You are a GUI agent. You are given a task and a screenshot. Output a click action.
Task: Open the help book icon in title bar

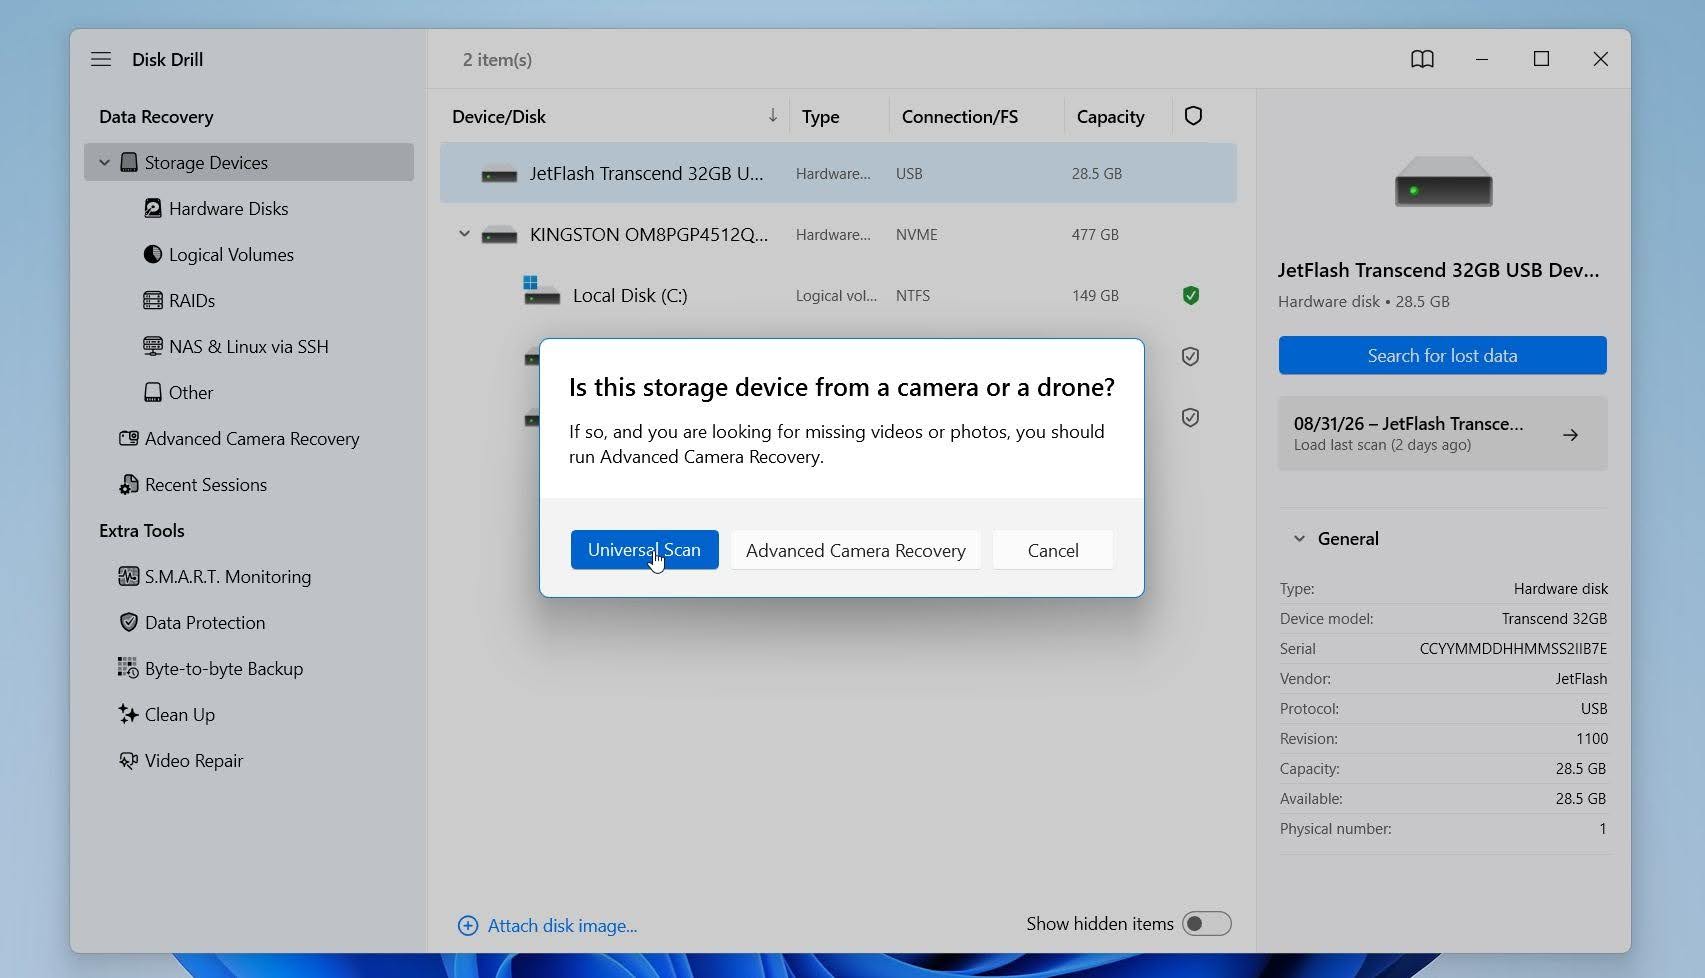1422,59
